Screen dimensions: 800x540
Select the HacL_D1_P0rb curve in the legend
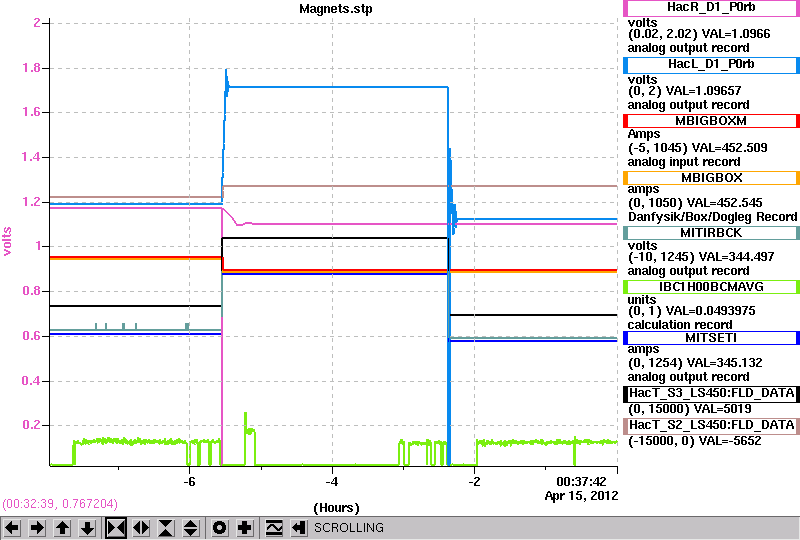(x=711, y=64)
